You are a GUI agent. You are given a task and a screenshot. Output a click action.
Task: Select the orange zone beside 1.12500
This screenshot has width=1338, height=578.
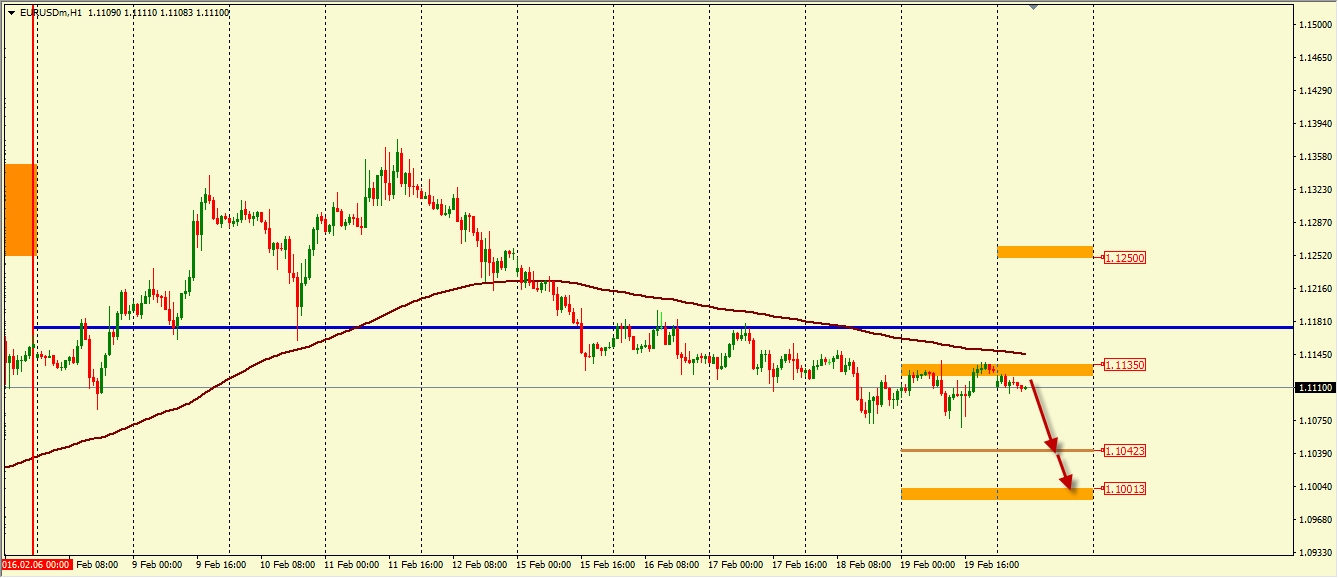(x=1044, y=252)
